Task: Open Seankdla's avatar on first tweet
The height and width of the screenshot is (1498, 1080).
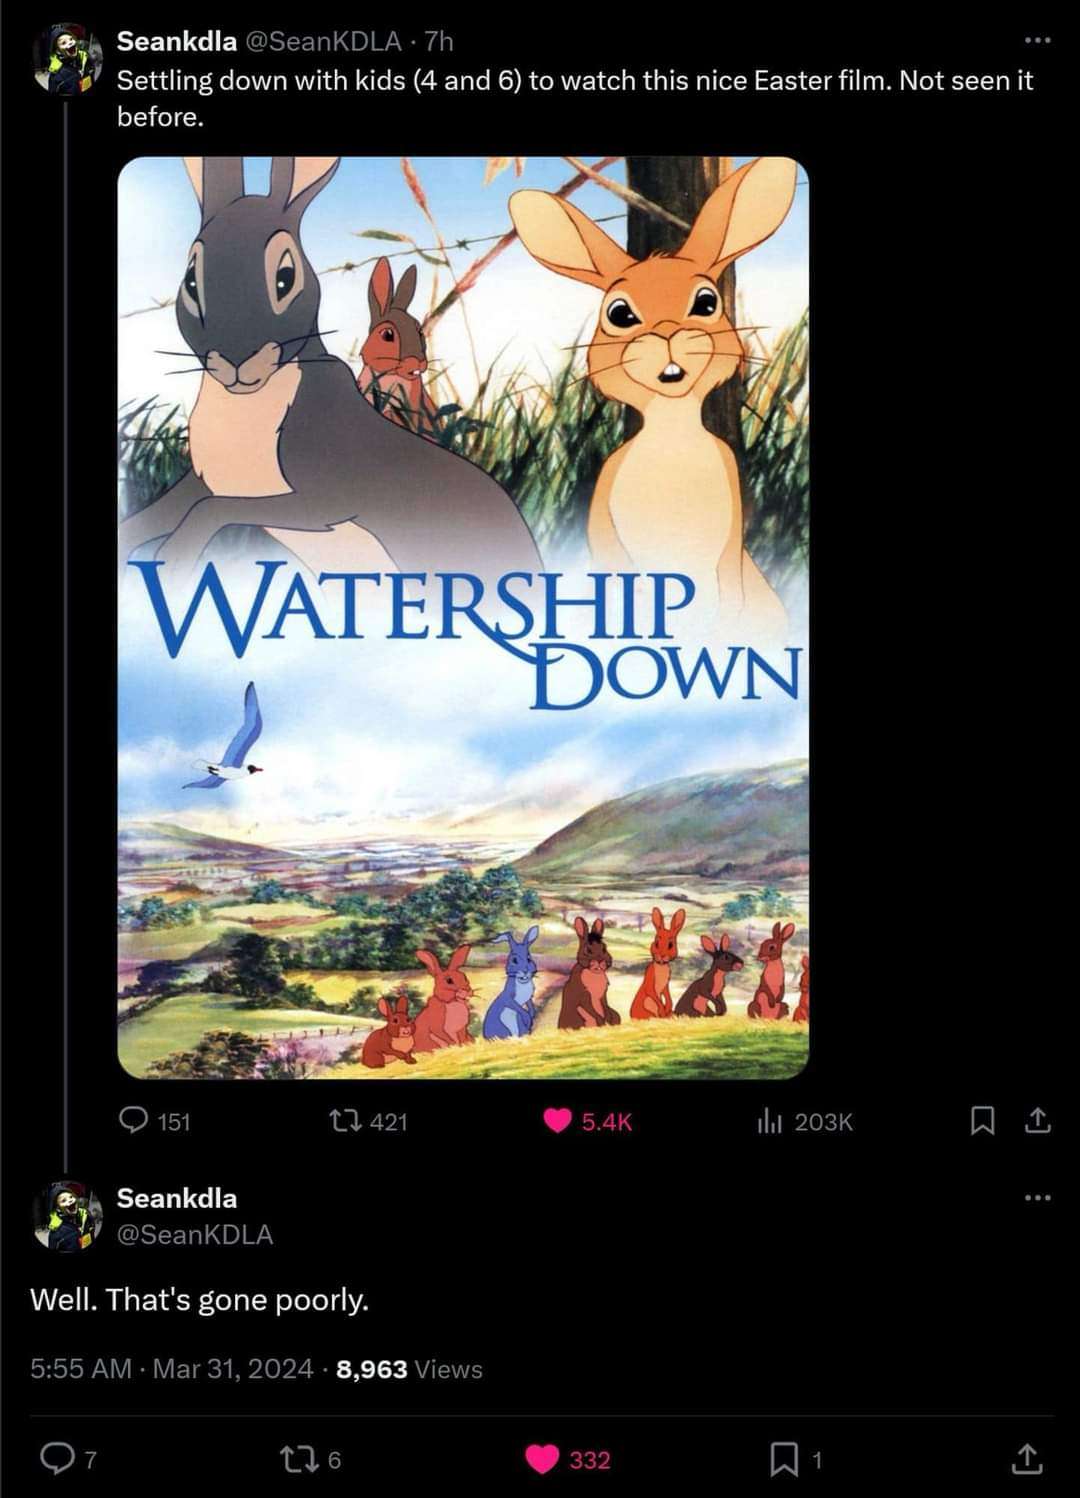Action: pos(67,61)
